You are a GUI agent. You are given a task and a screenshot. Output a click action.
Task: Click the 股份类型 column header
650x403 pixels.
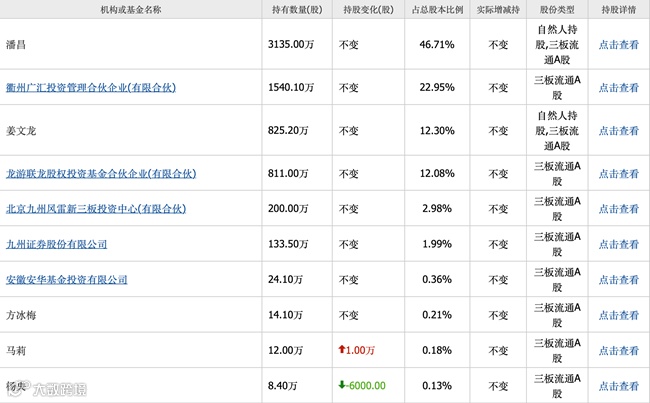(557, 10)
